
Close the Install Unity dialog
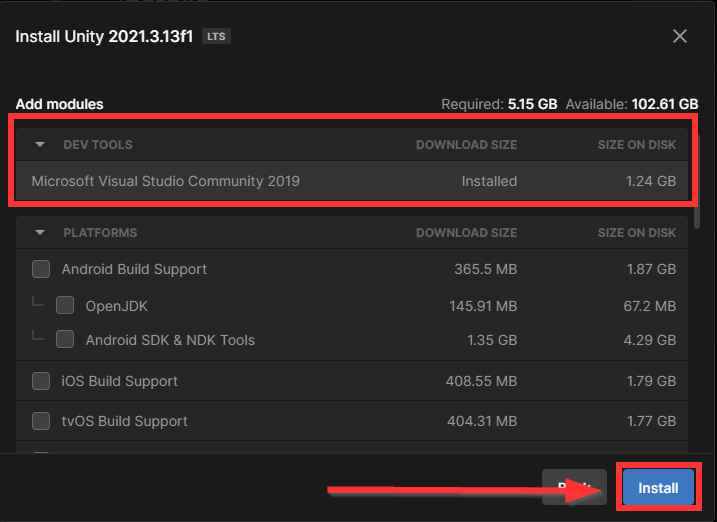click(x=680, y=36)
